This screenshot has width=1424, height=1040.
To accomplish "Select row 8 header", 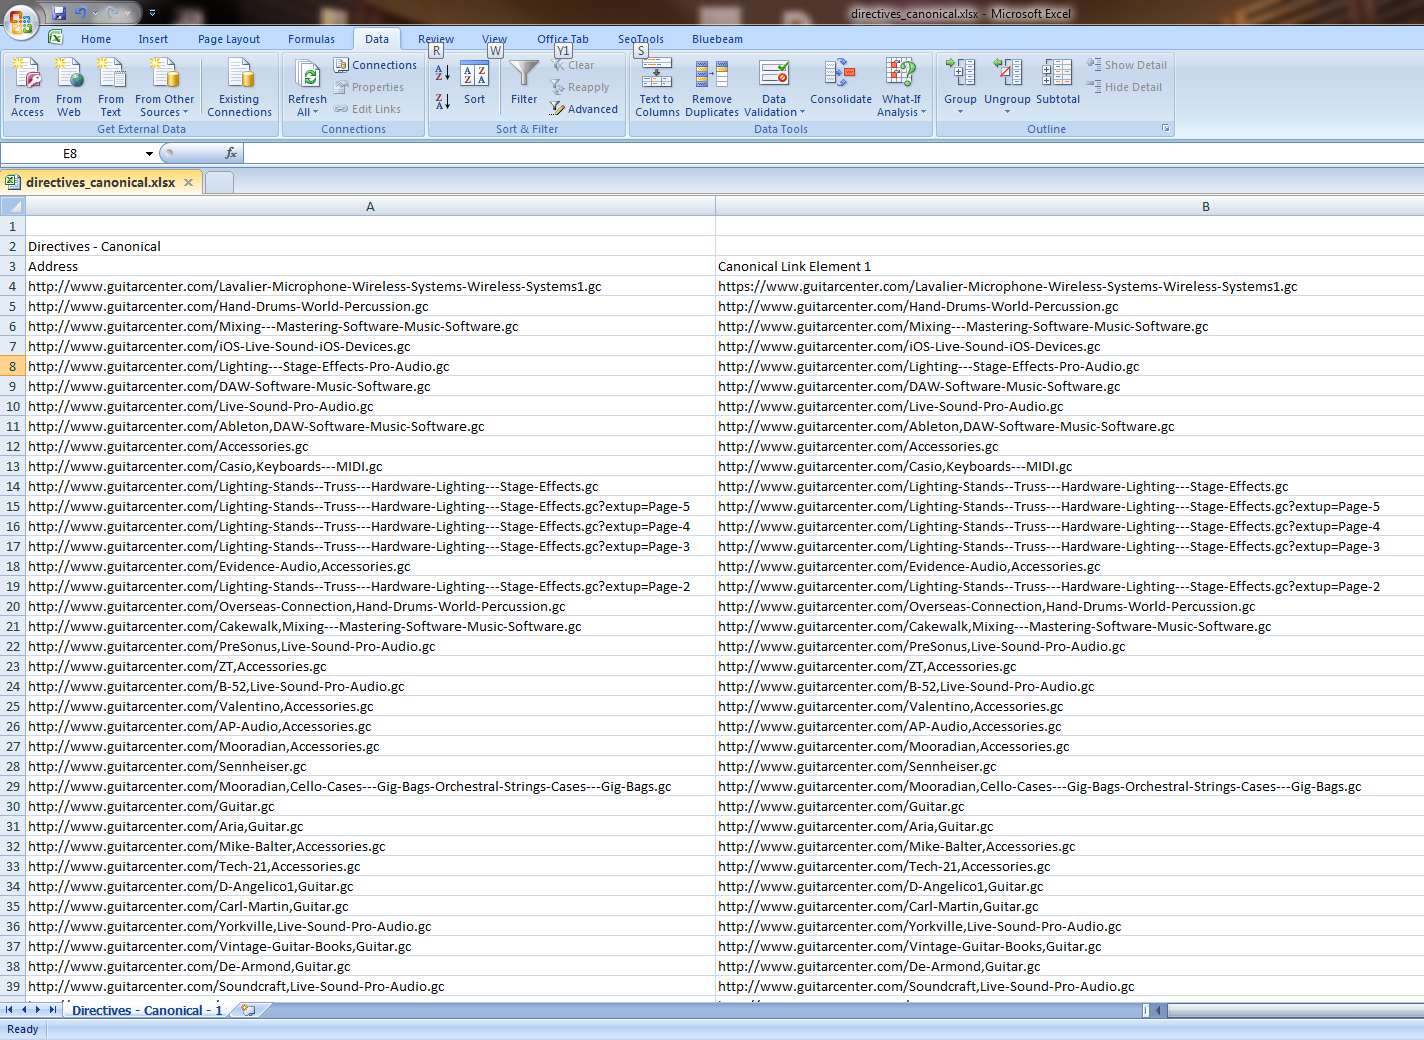I will 13,366.
